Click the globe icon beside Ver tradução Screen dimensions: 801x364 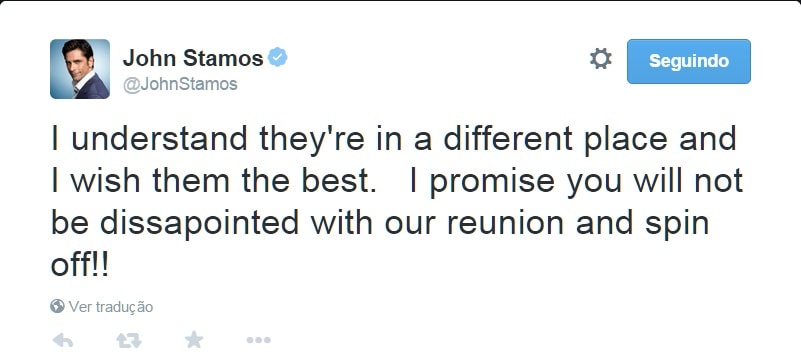(57, 306)
